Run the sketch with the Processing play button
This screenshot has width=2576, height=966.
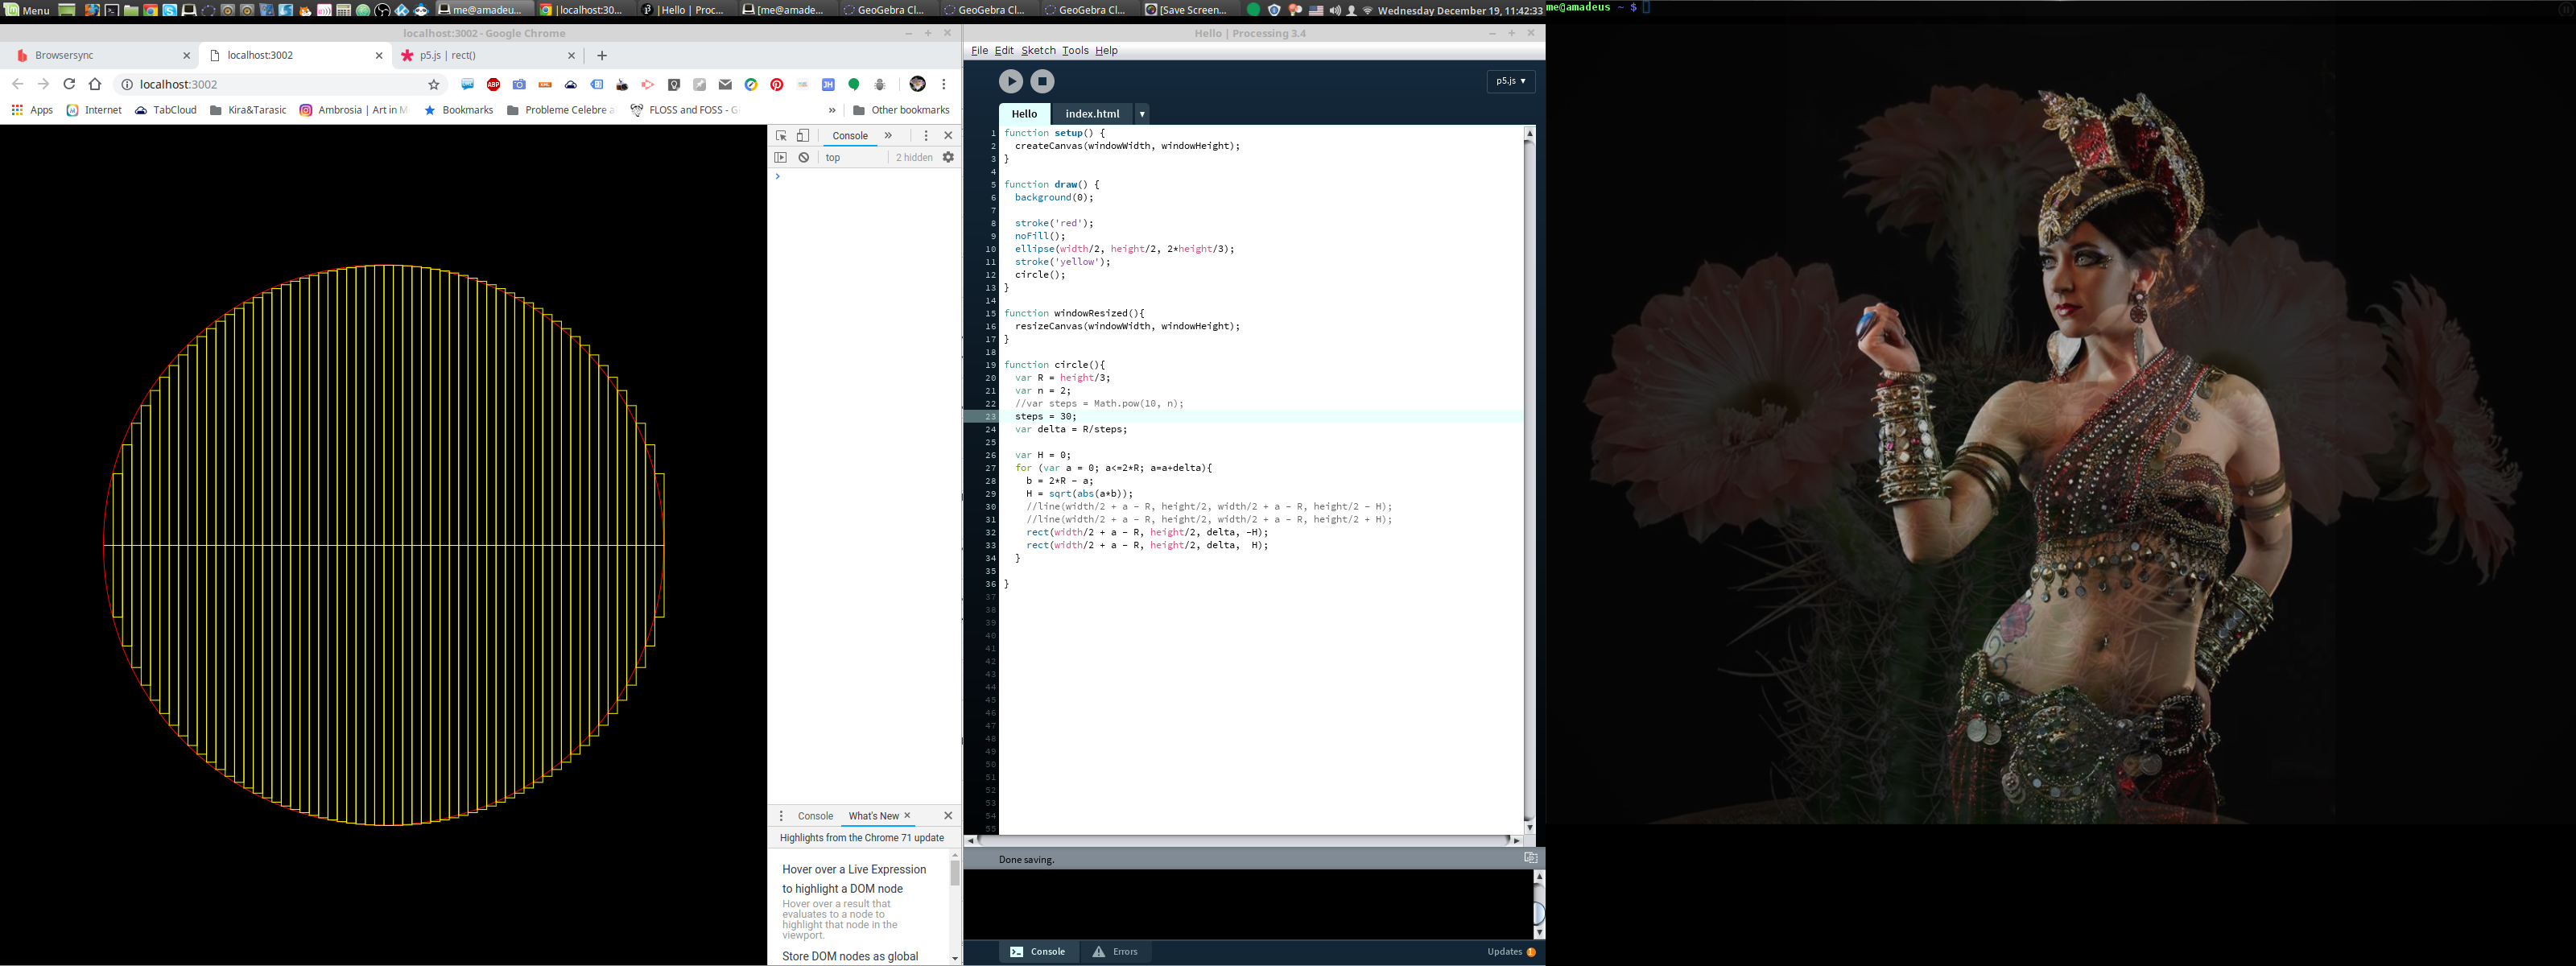(x=1010, y=81)
